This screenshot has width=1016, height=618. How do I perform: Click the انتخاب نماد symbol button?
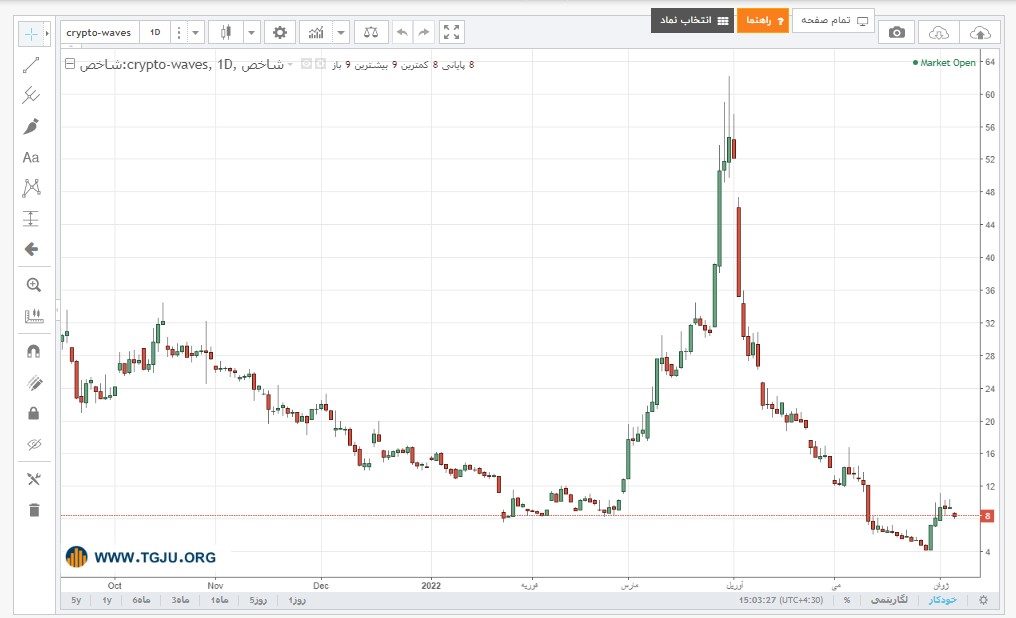[x=693, y=21]
